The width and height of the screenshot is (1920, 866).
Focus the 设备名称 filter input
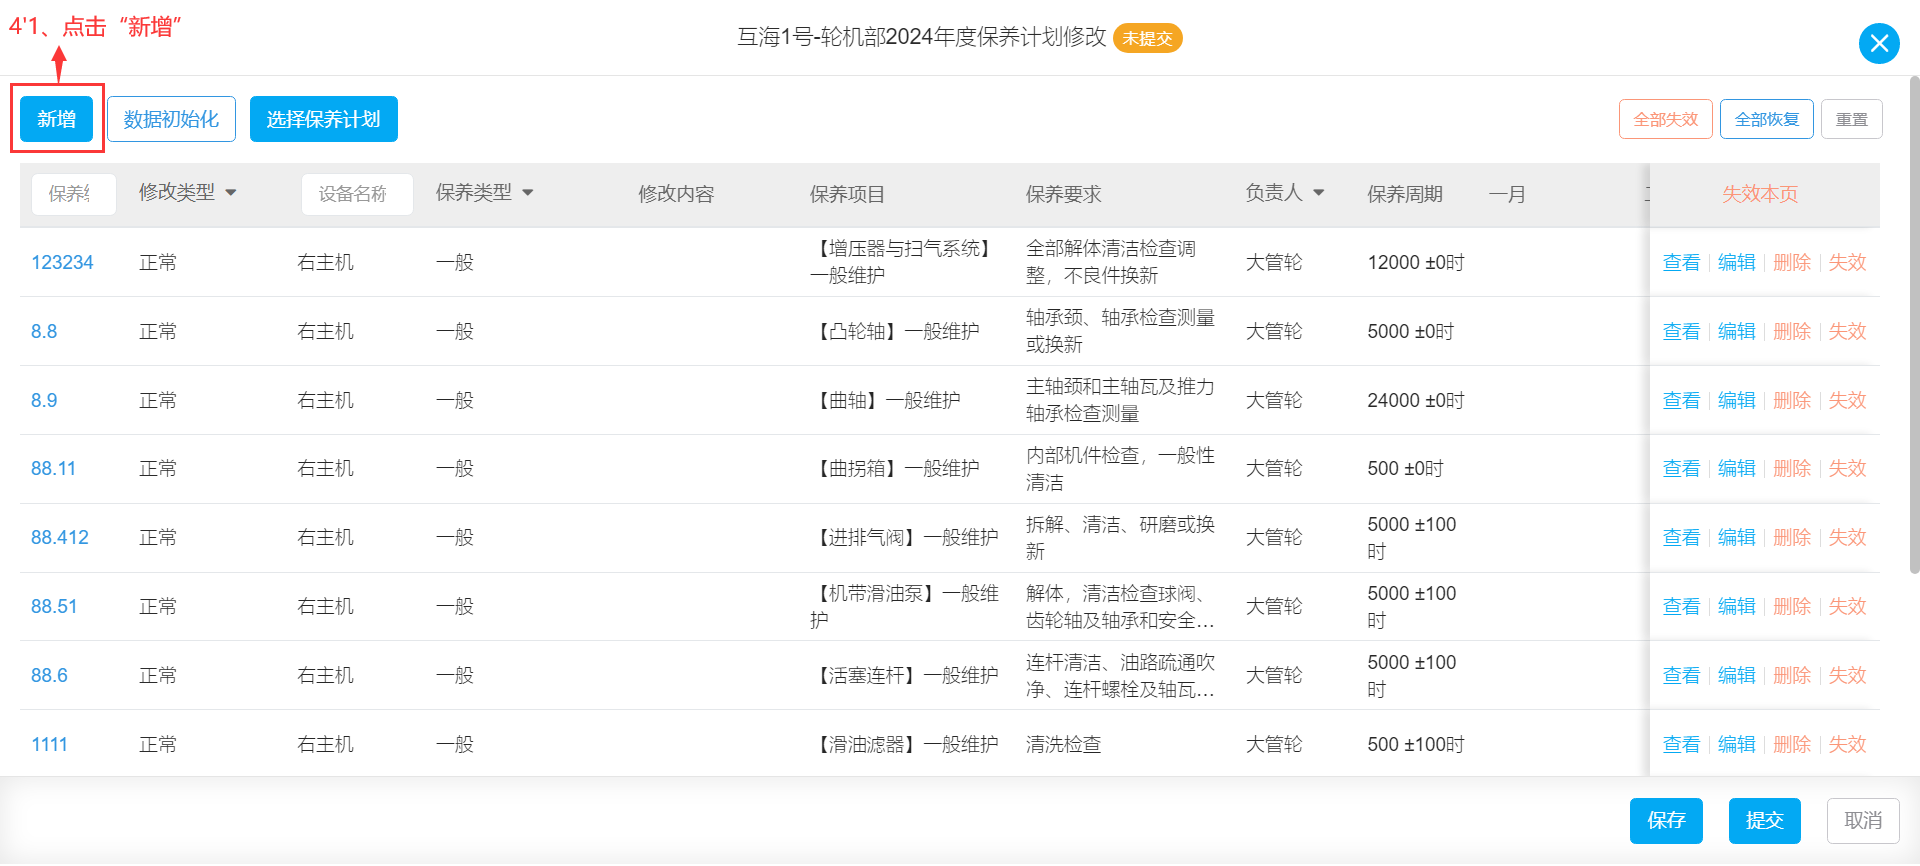[x=357, y=194]
